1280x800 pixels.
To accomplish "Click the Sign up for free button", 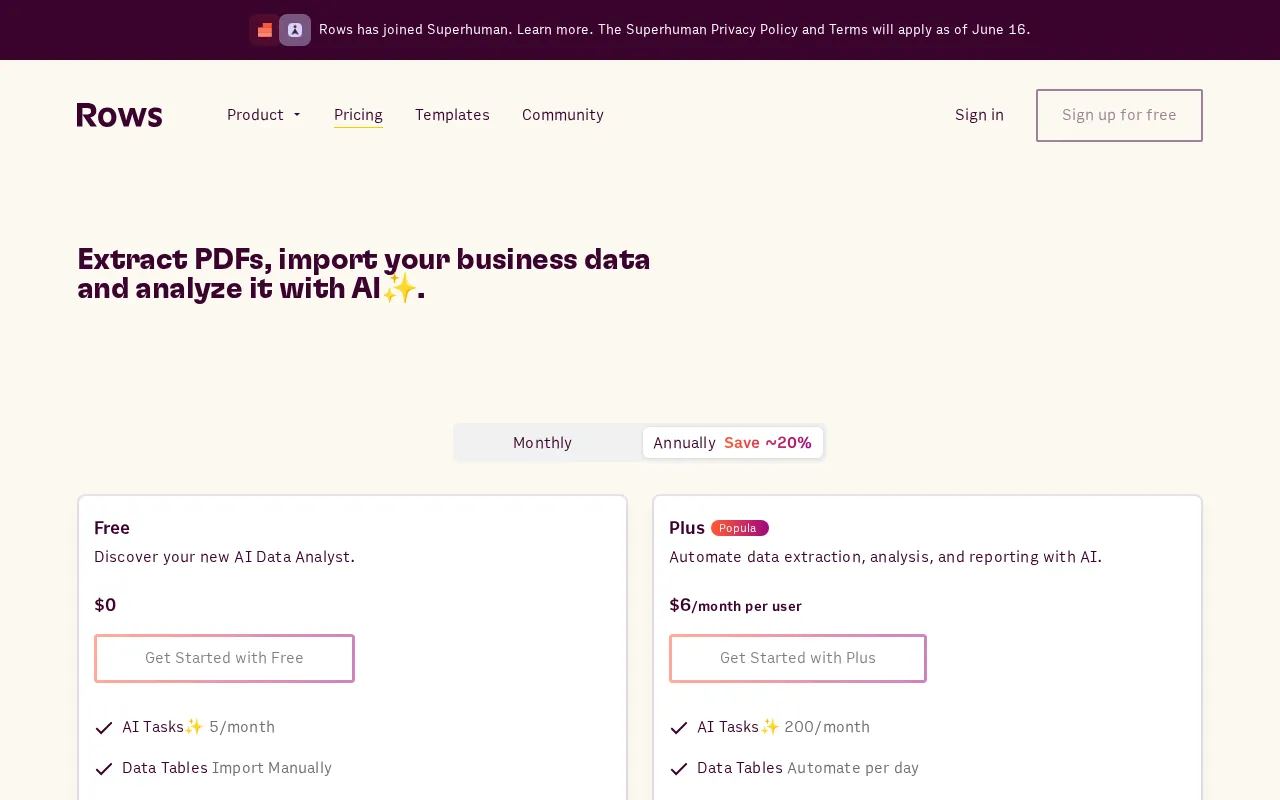I will (x=1119, y=115).
